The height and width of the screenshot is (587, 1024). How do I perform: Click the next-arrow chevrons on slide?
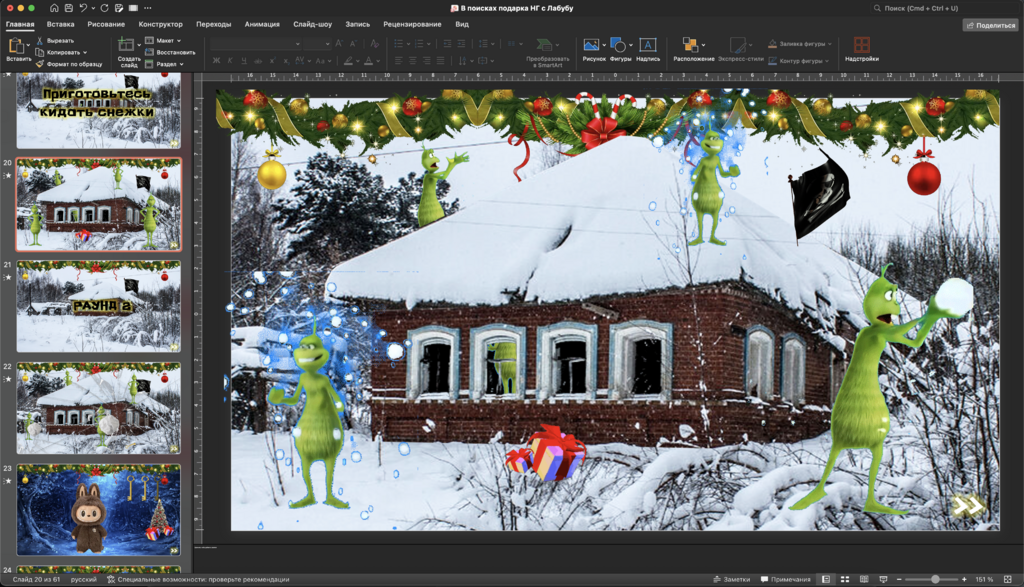(967, 505)
